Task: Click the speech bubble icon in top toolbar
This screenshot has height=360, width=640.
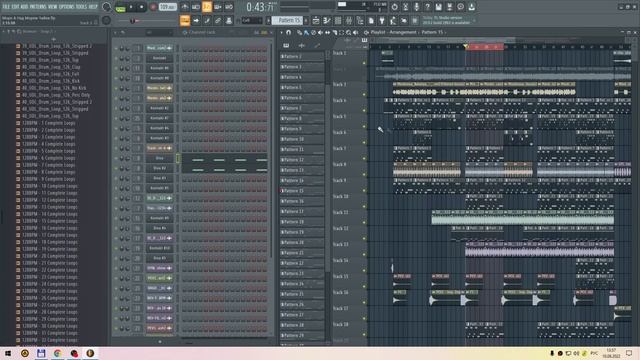Action: [460, 7]
